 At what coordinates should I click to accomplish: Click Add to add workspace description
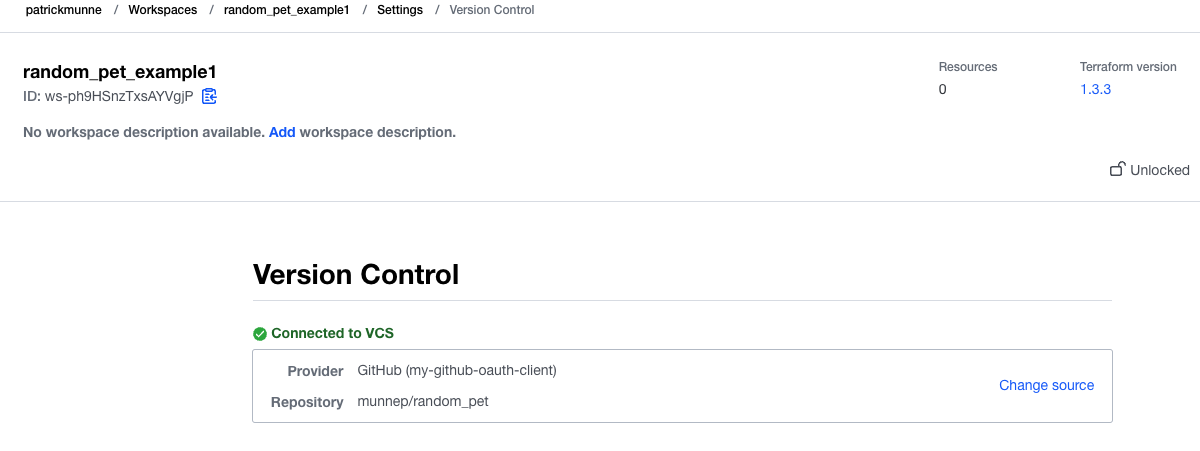coord(282,132)
